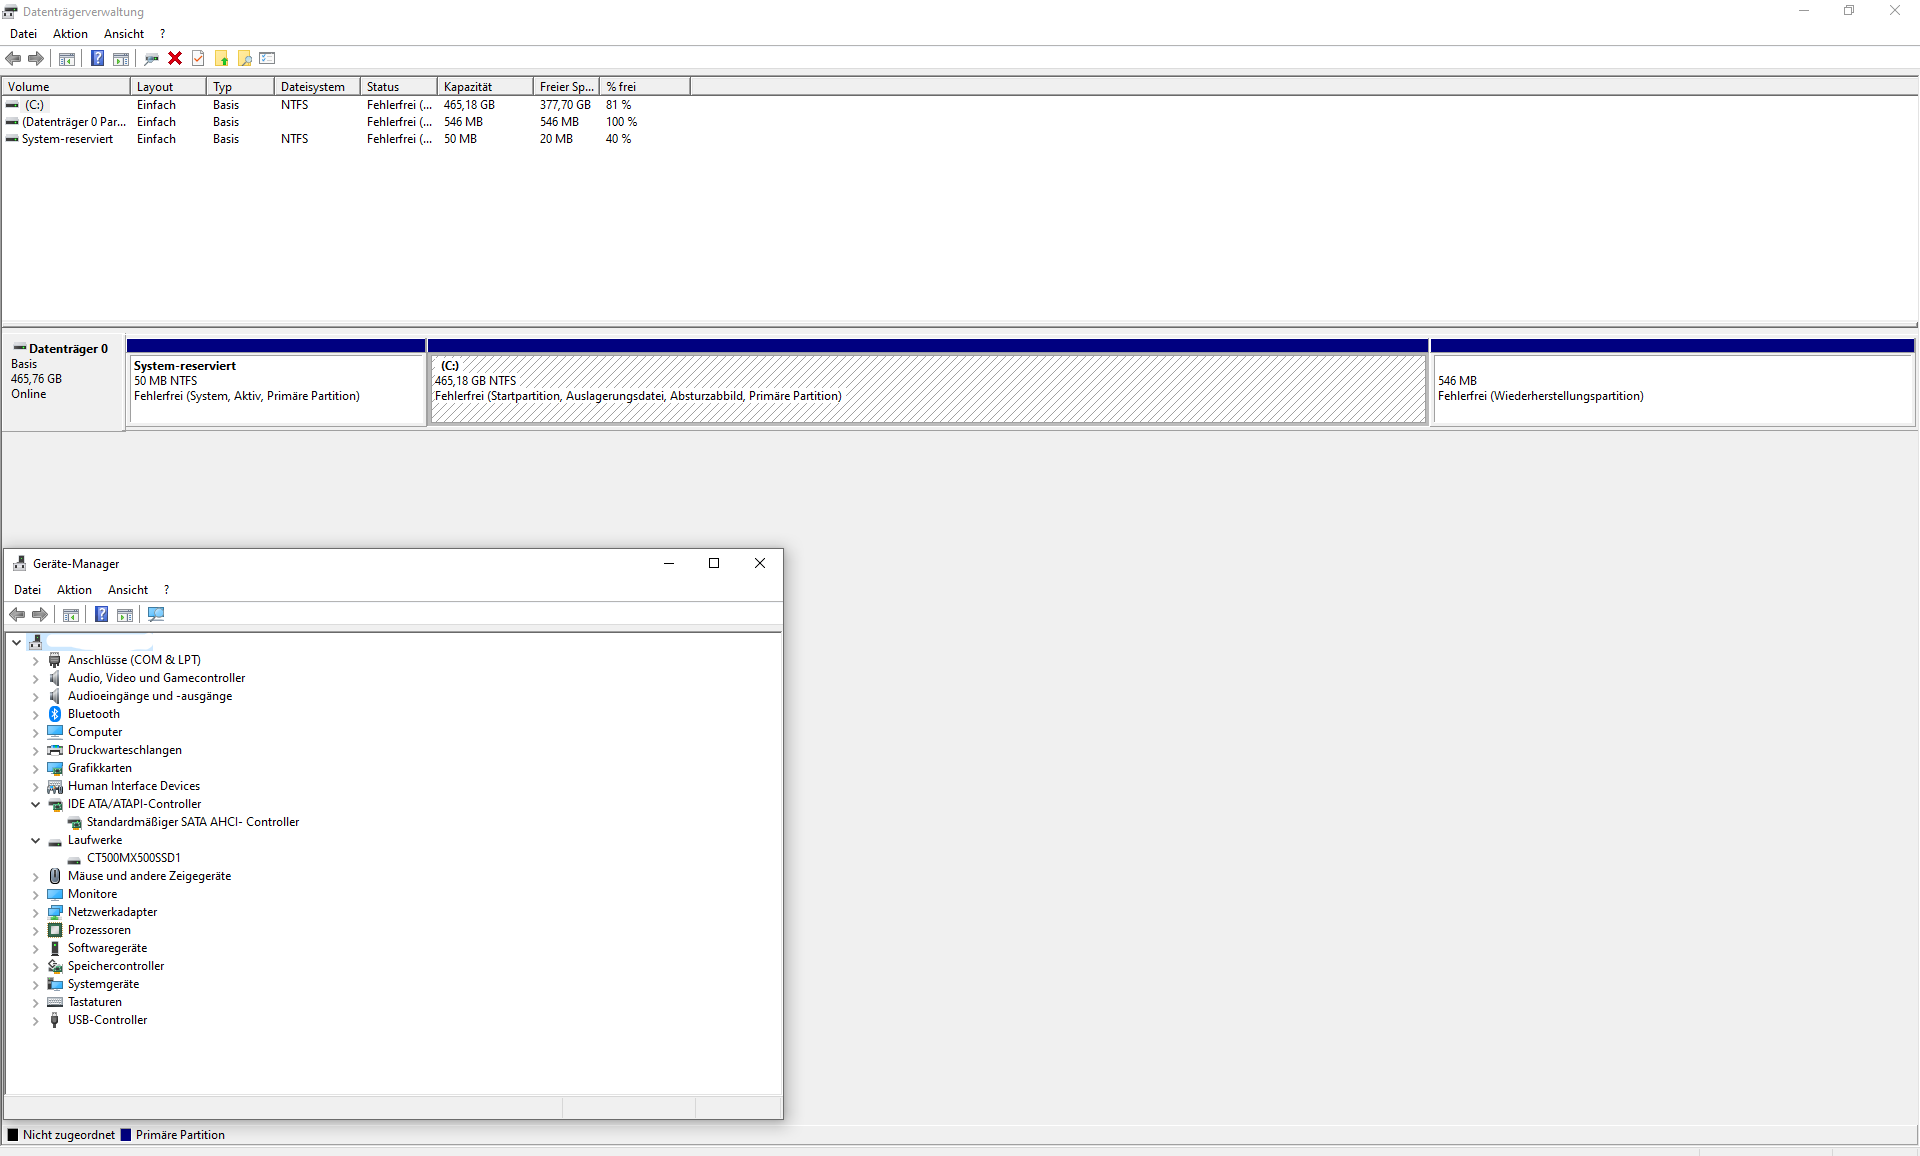
Task: Open Ansicht menu in Geräte-Manager
Action: (127, 590)
